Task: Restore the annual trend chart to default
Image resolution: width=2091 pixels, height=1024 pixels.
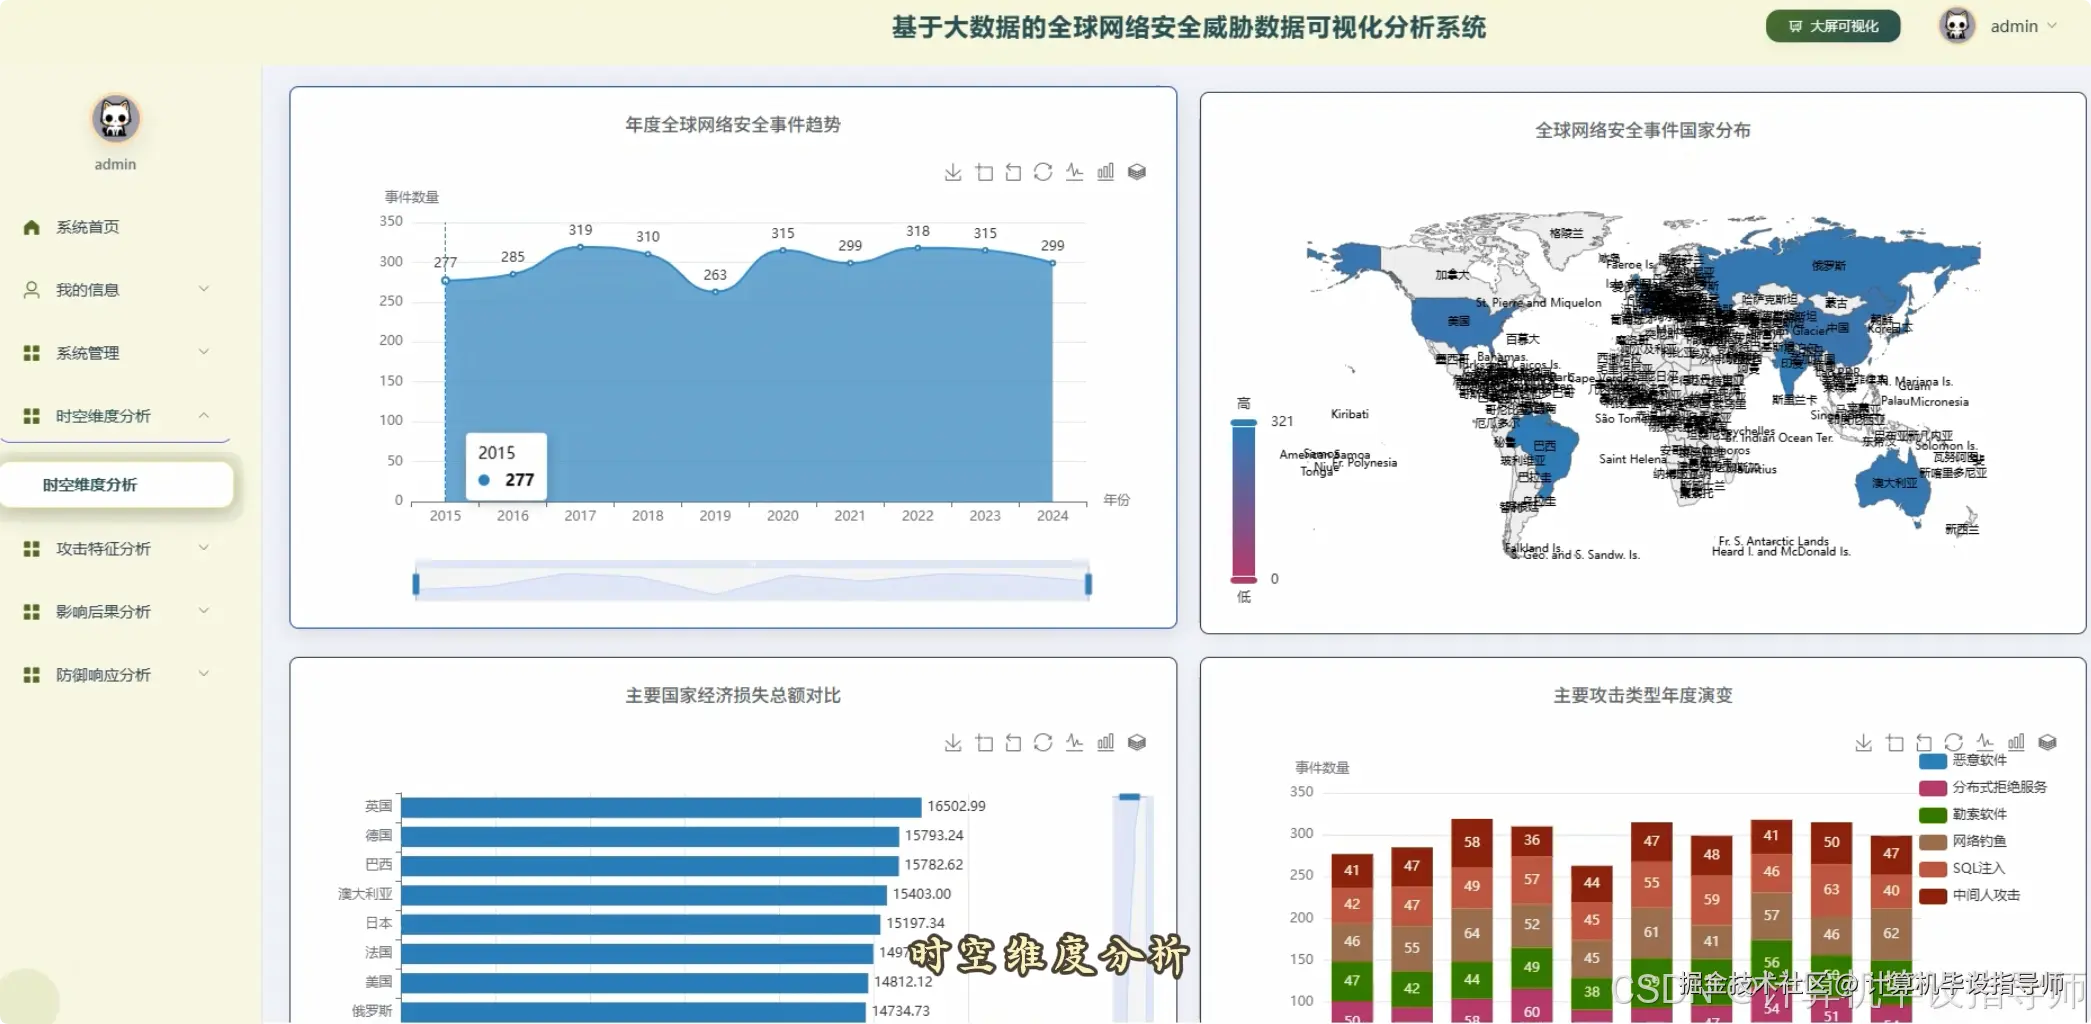Action: tap(1043, 172)
